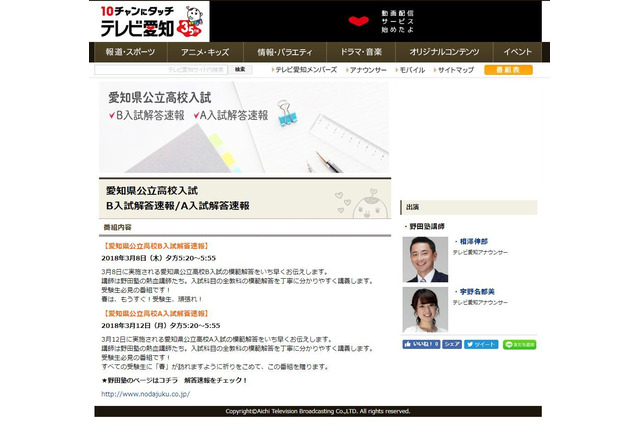Open the 情報・バラエティ menu
640x426 pixels.
click(x=285, y=52)
